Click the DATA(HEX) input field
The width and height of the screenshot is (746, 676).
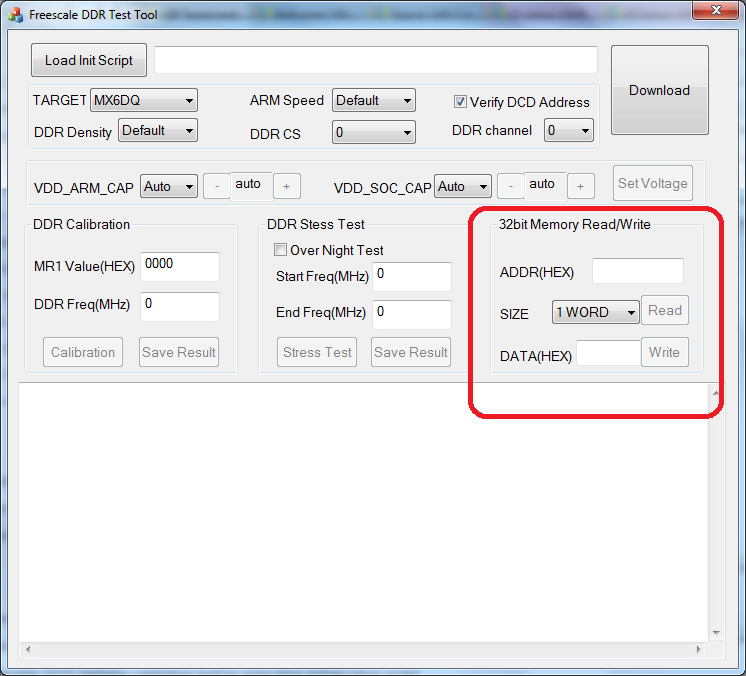pyautogui.click(x=609, y=353)
